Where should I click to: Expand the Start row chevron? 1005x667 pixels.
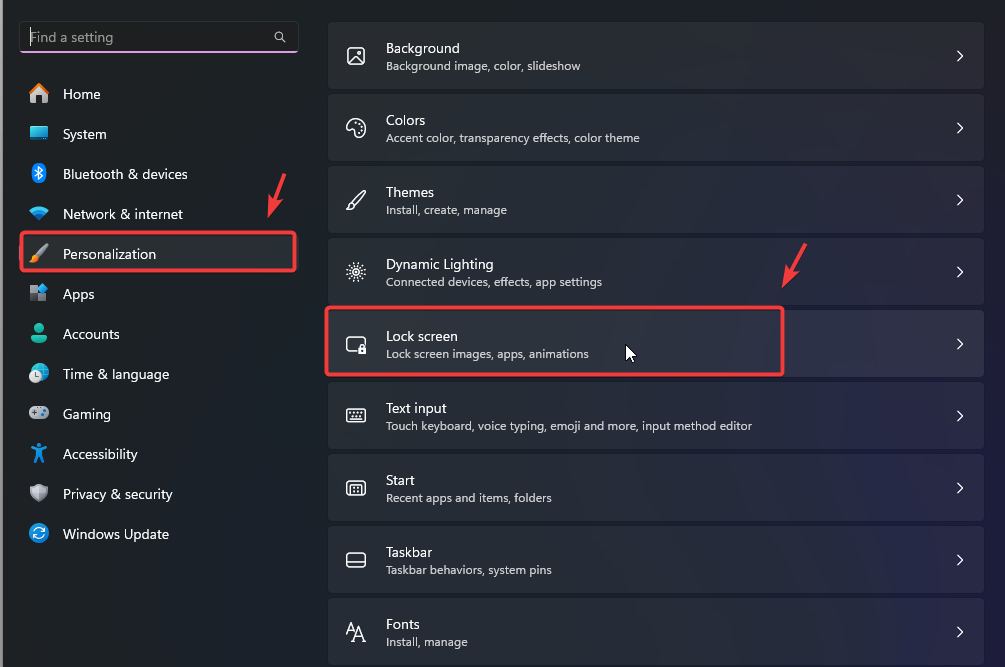coord(960,488)
